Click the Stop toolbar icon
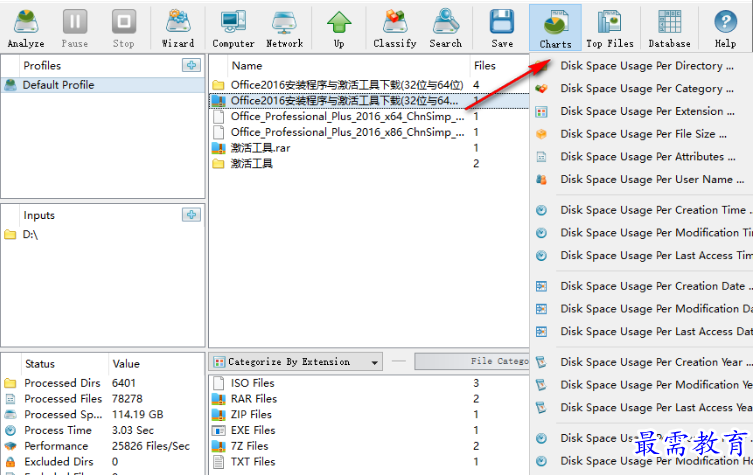 (124, 28)
